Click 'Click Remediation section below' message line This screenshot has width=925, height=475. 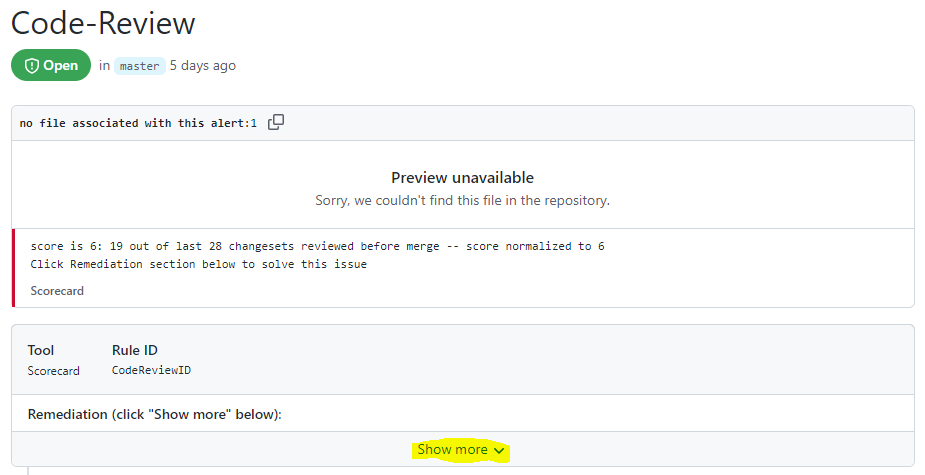[198, 264]
